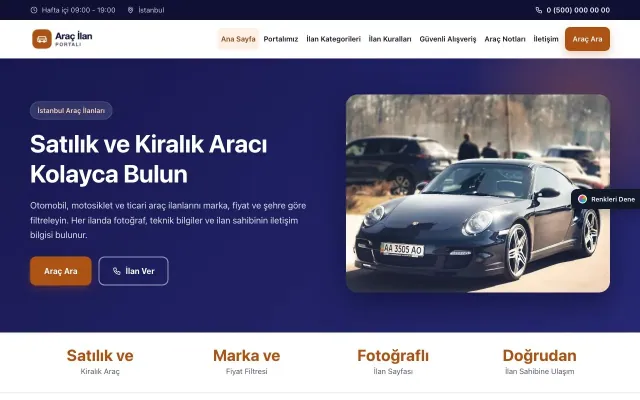Click the Araç Ara button in the hero section
This screenshot has width=640, height=400.
coord(61,271)
